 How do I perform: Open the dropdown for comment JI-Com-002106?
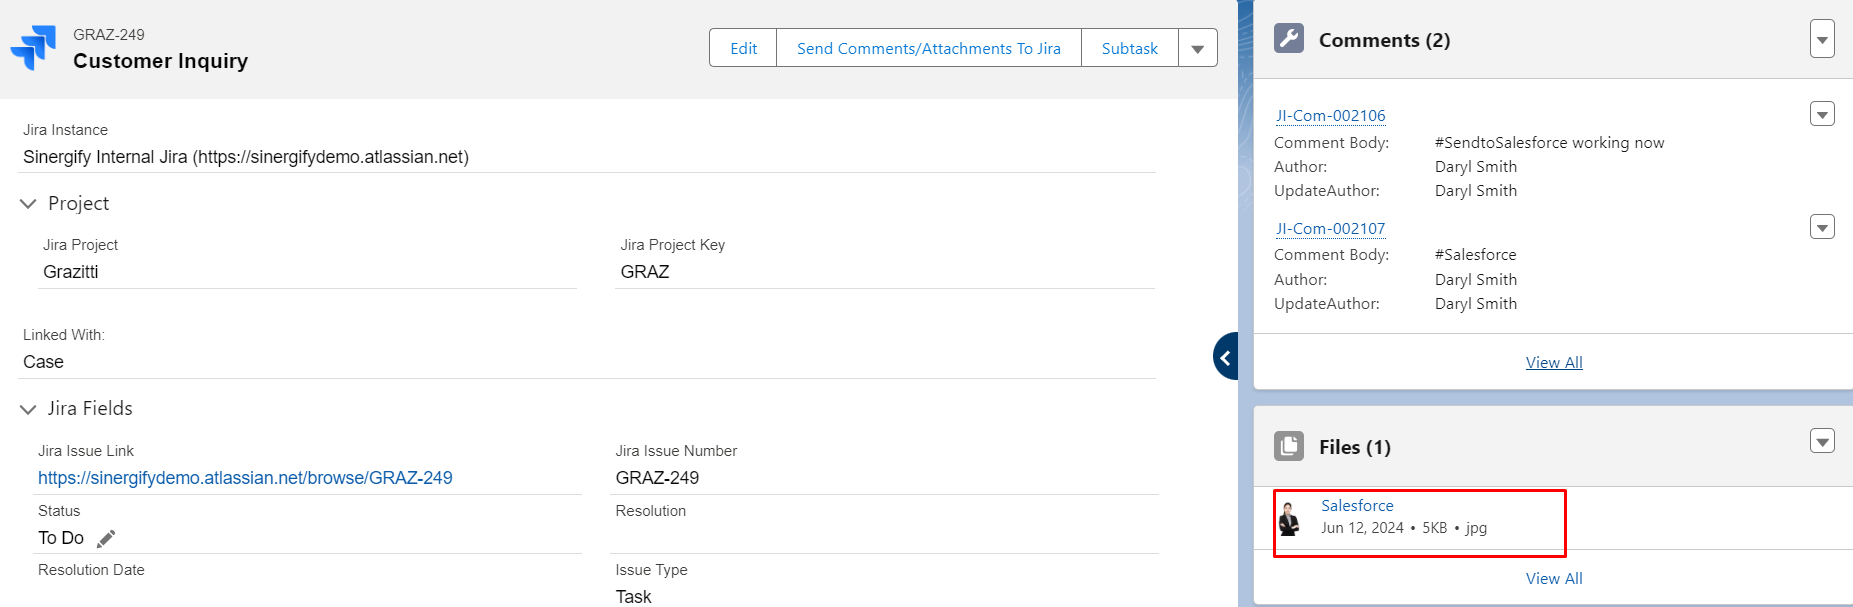pos(1822,114)
